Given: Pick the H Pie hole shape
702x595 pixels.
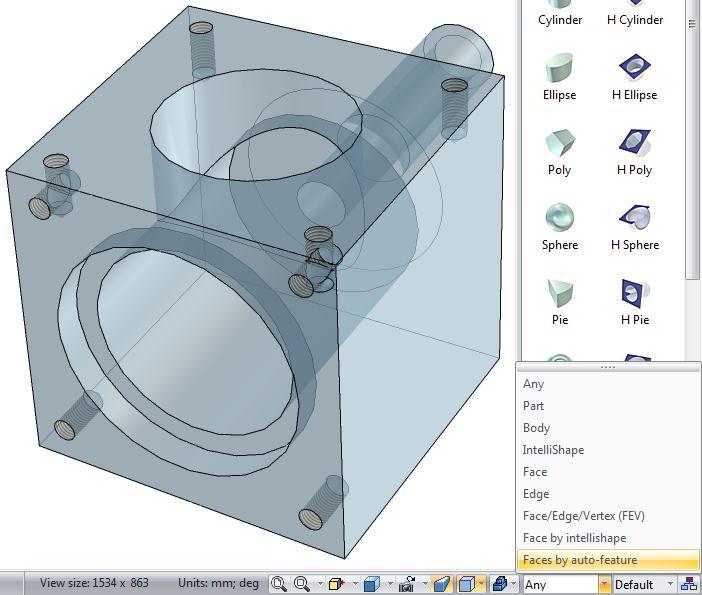Looking at the screenshot, I should [x=635, y=292].
